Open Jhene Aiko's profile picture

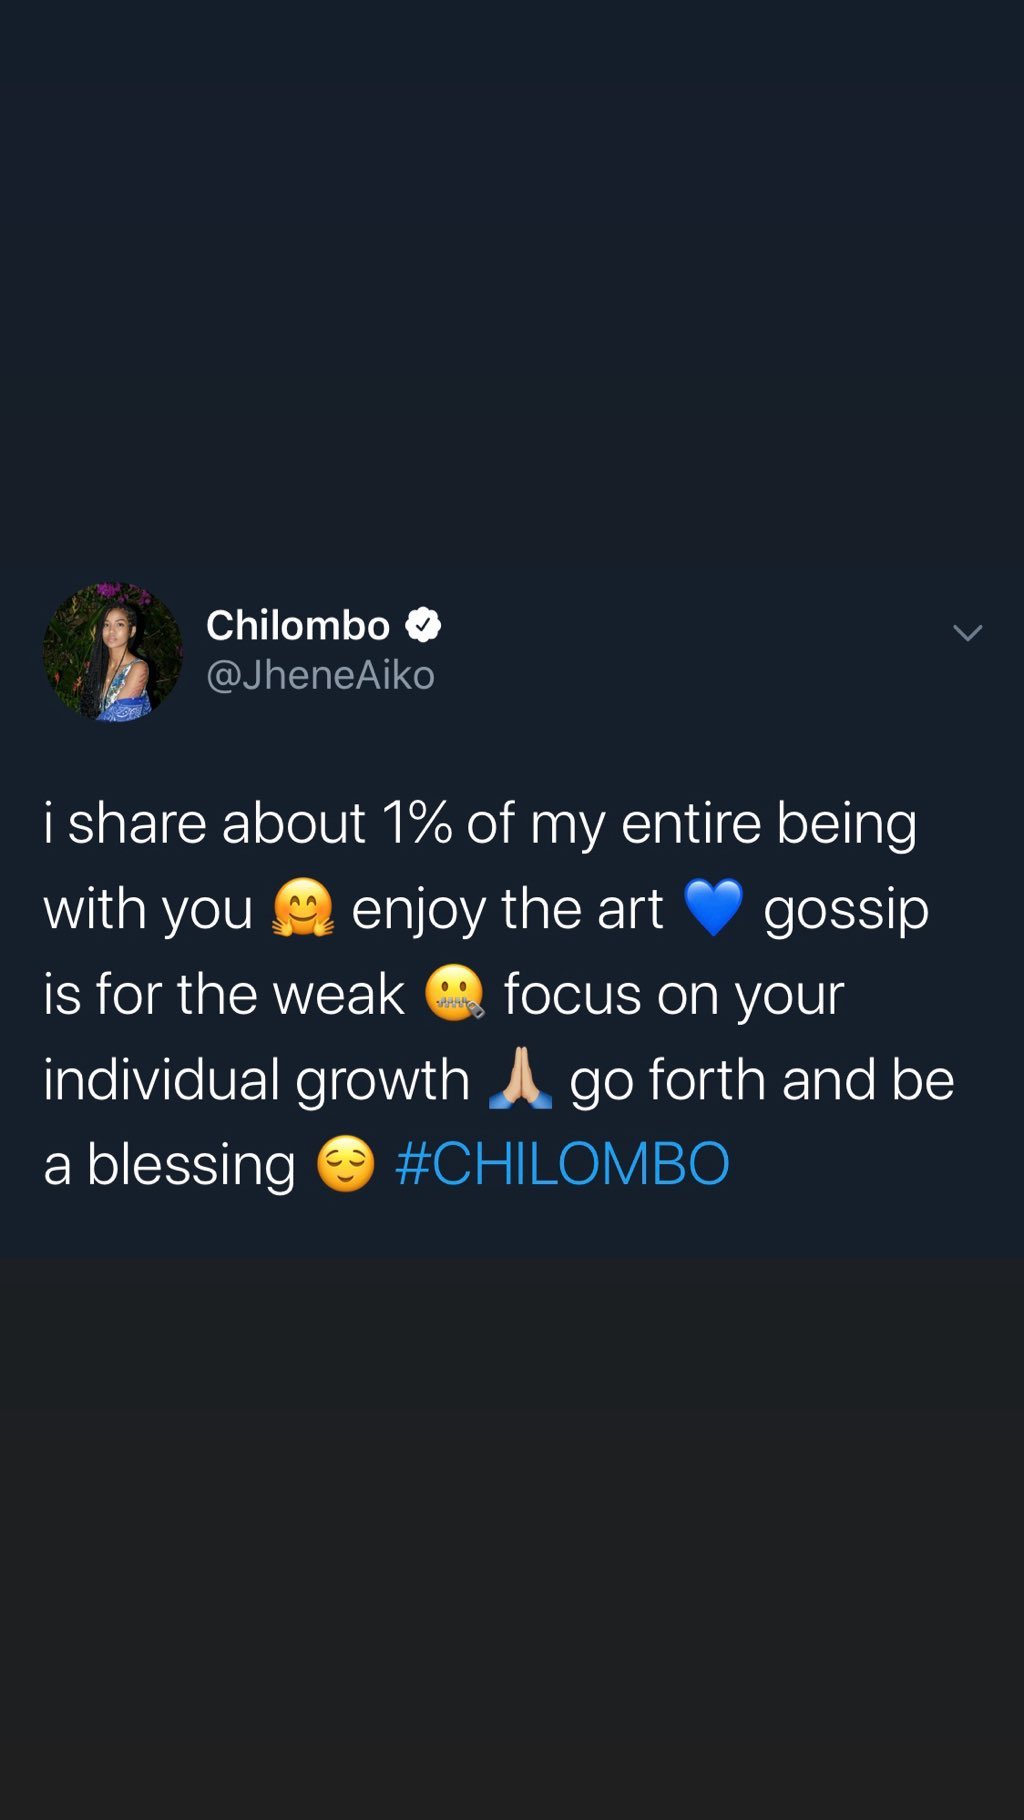pos(113,652)
